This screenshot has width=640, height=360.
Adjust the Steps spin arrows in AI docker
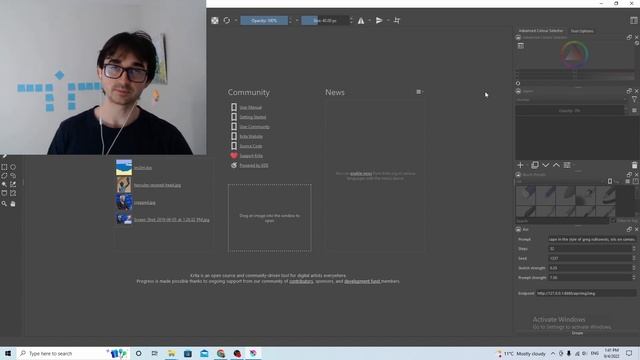tap(634, 249)
